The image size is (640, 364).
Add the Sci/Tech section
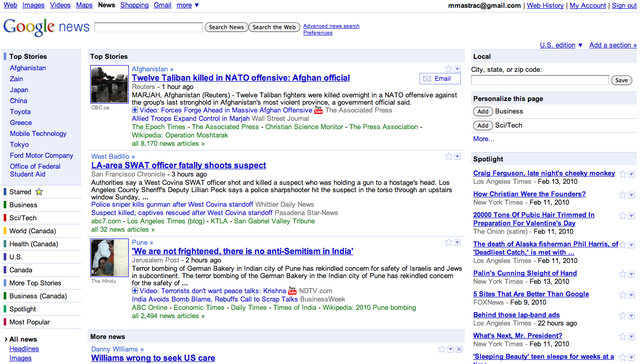tap(482, 125)
